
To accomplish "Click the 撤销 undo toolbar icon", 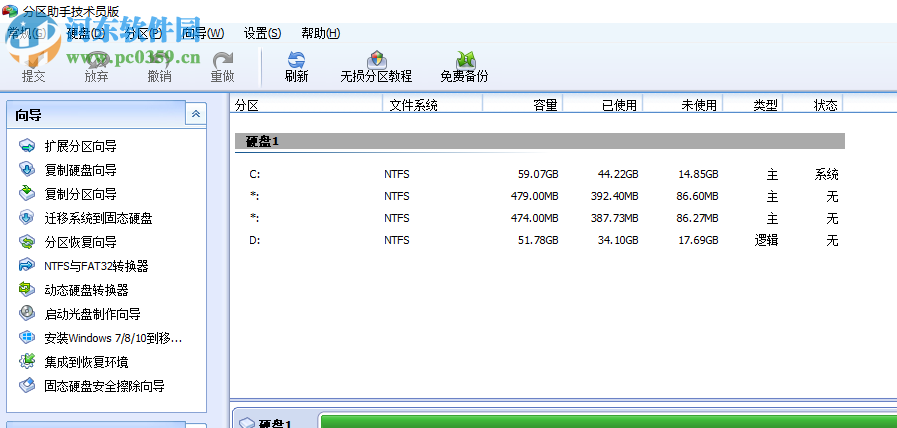I will (159, 60).
